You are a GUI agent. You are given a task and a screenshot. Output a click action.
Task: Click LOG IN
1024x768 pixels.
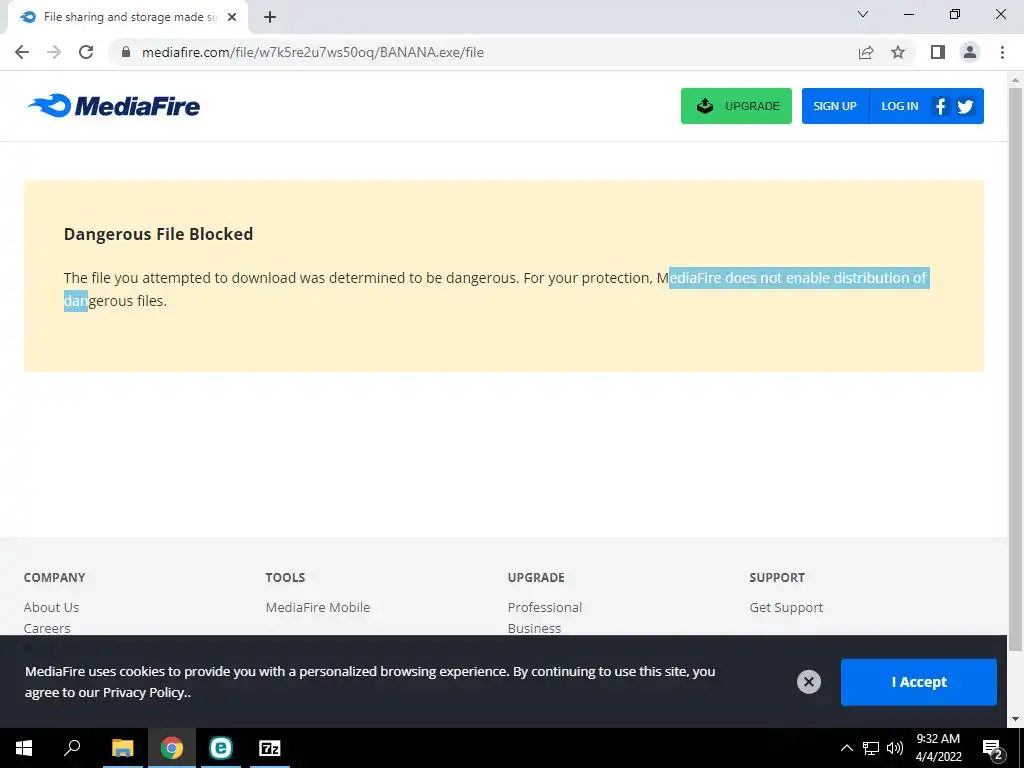pyautogui.click(x=899, y=106)
